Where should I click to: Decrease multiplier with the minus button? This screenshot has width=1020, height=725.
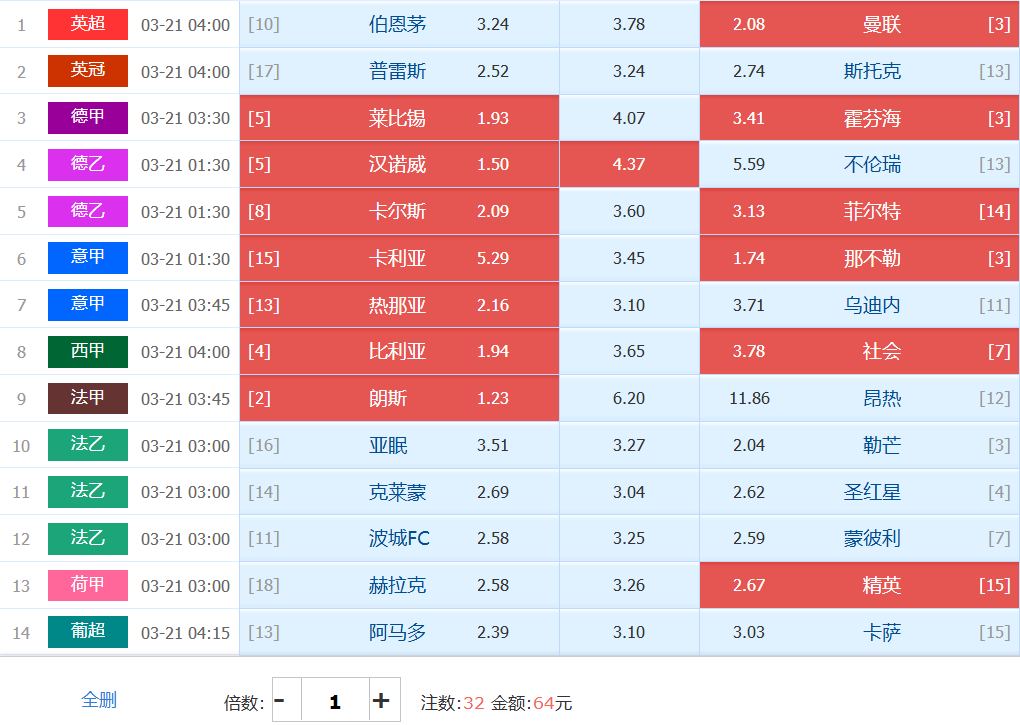tap(280, 701)
